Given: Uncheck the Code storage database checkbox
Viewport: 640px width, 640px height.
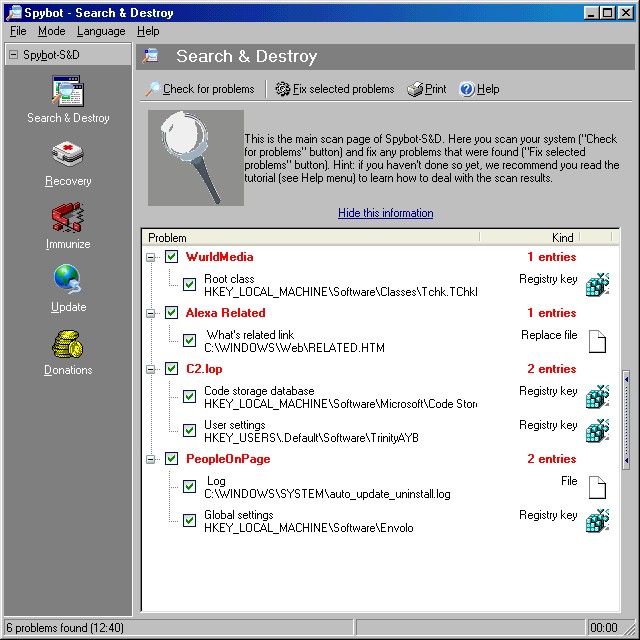Looking at the screenshot, I should pyautogui.click(x=189, y=396).
